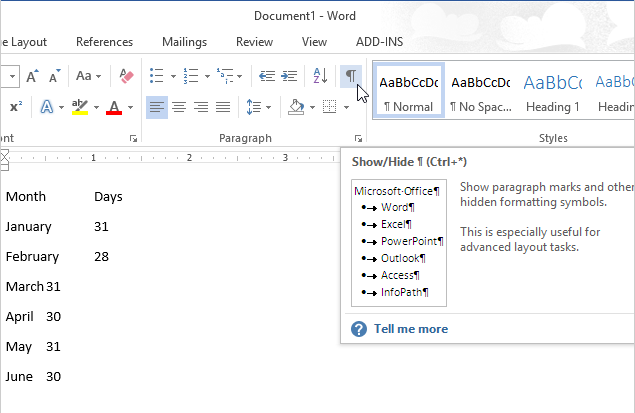Click the Center alignment icon
This screenshot has width=635, height=413.
tap(179, 107)
